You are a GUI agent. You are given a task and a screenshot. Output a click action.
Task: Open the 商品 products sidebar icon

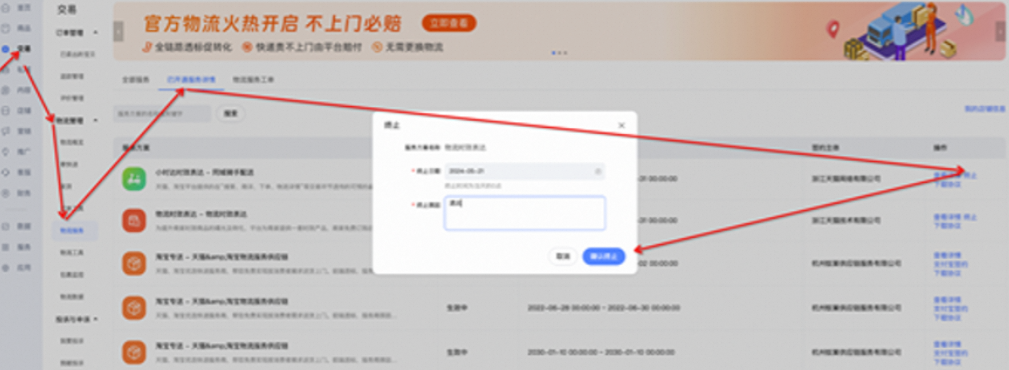6,28
